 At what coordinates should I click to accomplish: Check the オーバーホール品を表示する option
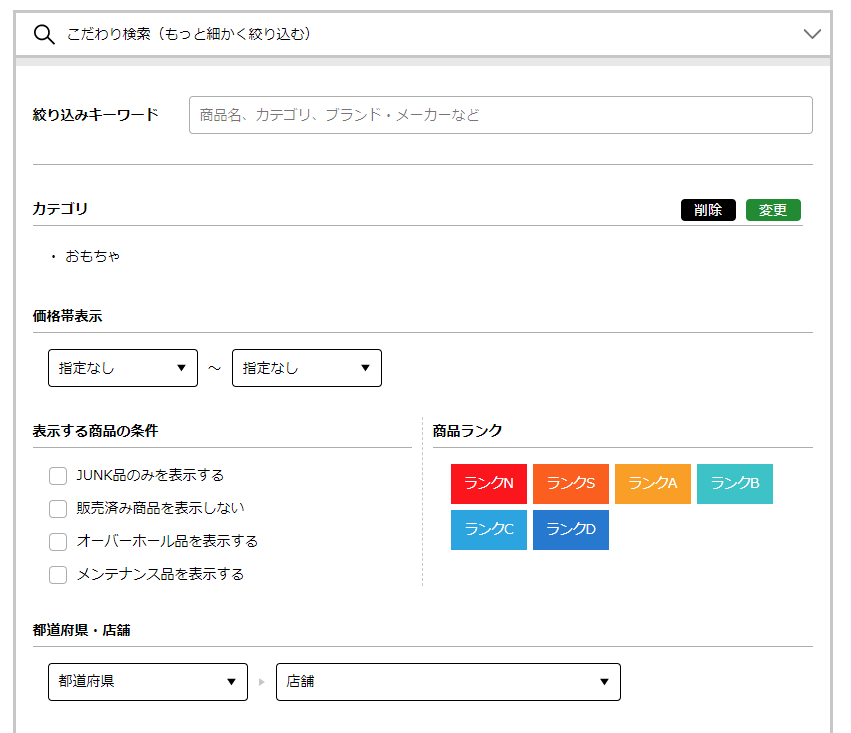click(58, 542)
